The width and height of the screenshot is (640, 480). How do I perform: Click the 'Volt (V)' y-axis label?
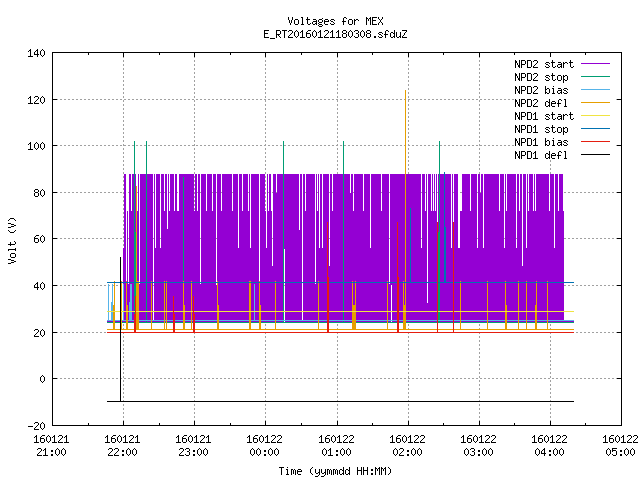pos(12,240)
